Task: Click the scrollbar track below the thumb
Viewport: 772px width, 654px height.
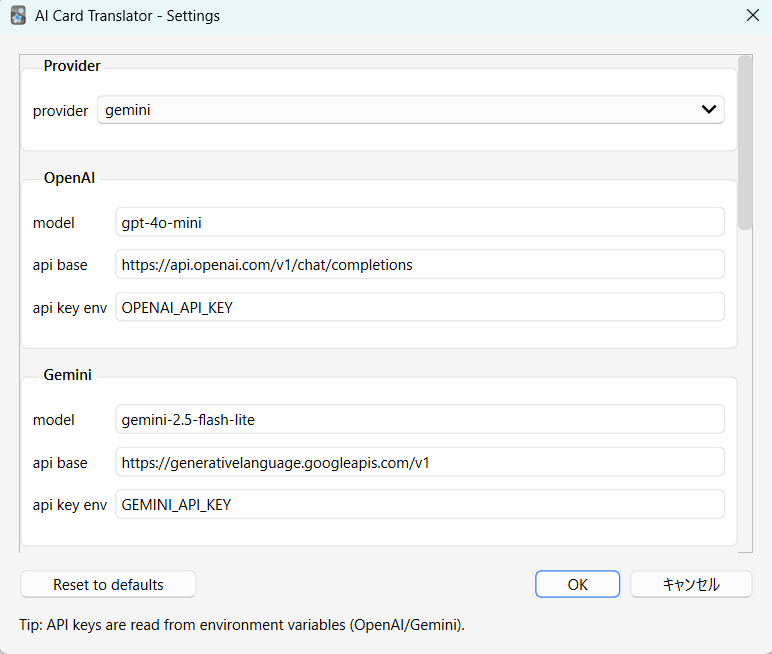Action: point(744,400)
